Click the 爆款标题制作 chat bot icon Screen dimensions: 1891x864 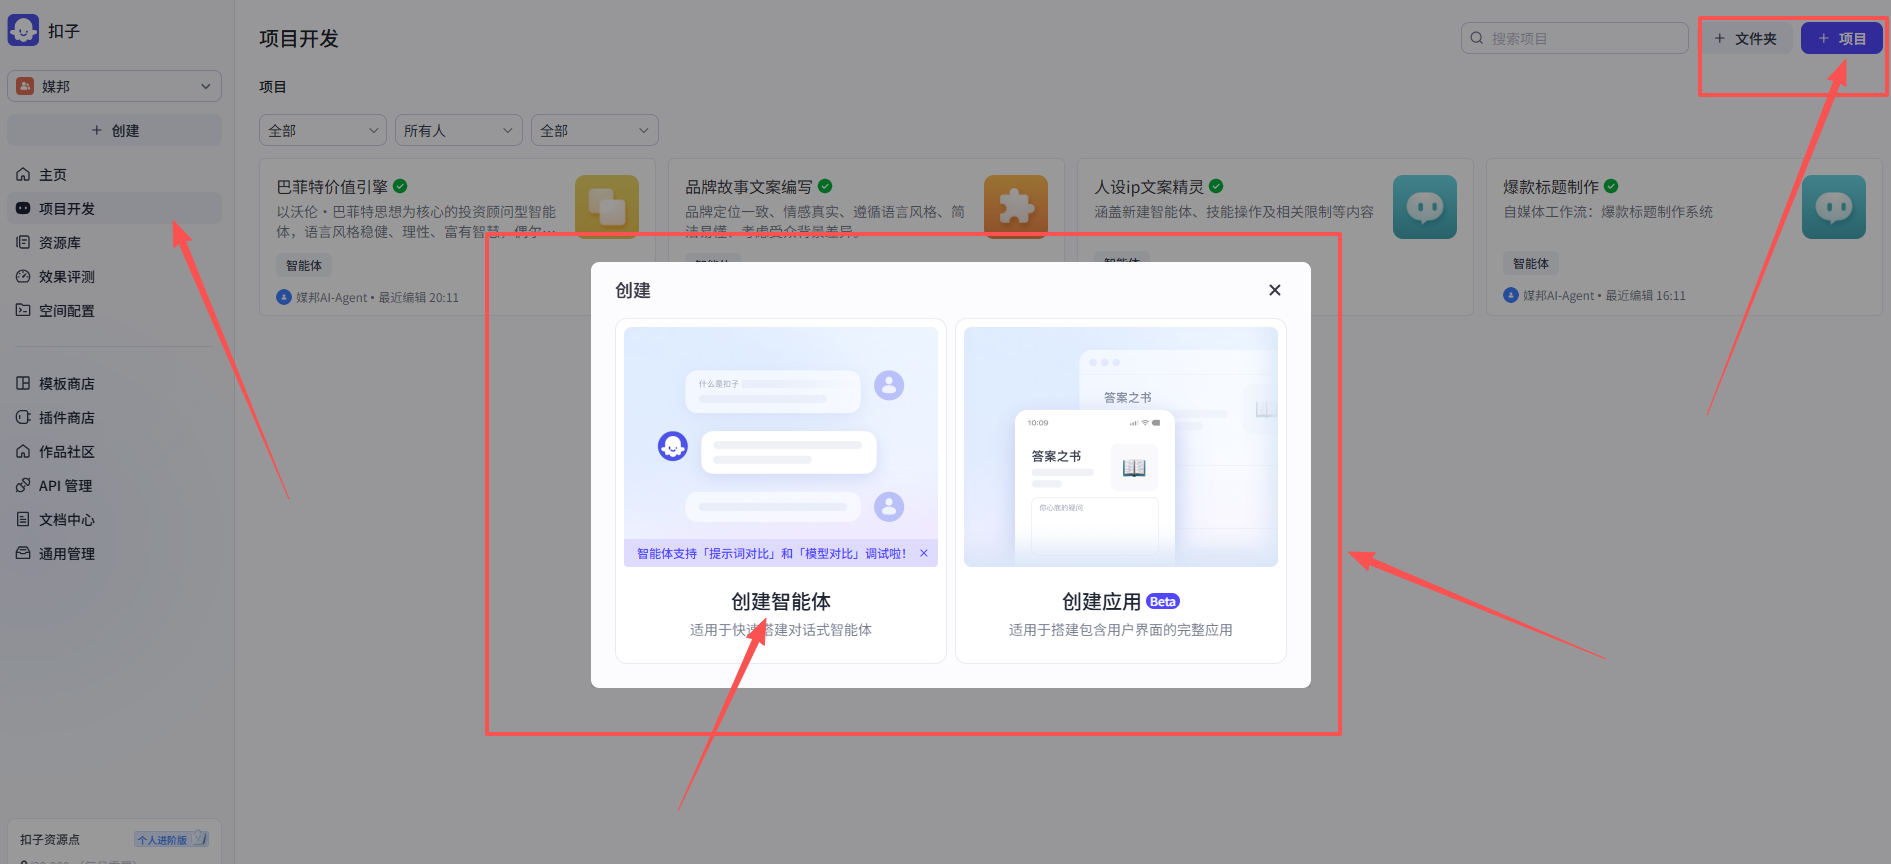coord(1834,207)
